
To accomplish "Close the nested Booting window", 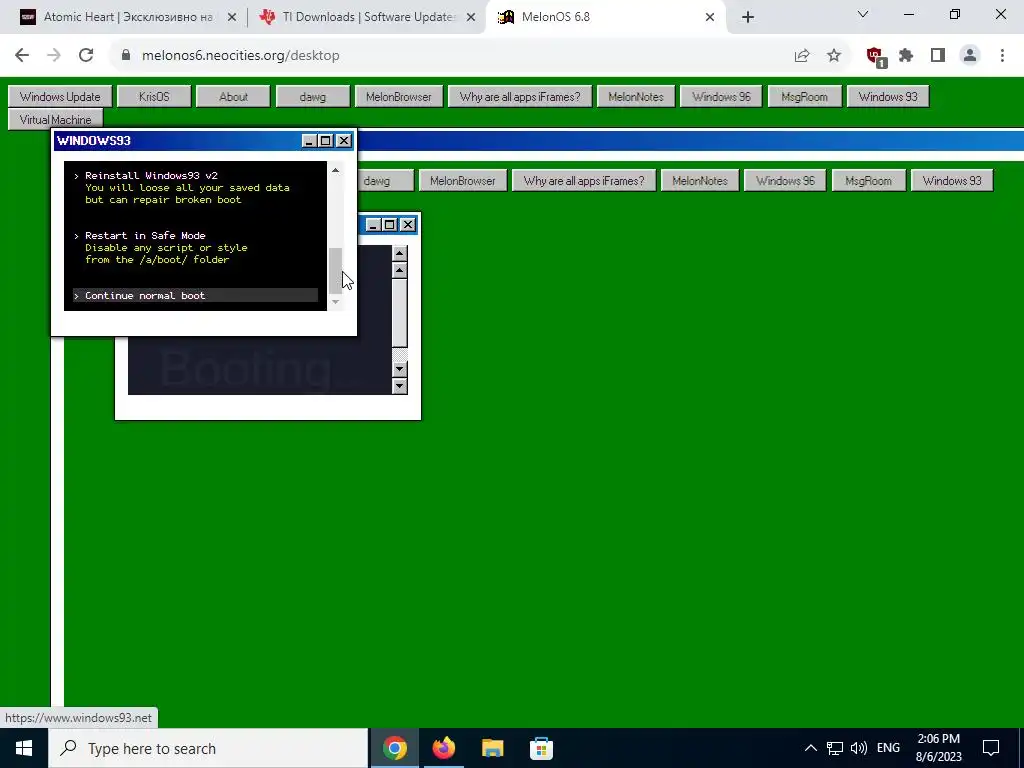I will [x=408, y=225].
